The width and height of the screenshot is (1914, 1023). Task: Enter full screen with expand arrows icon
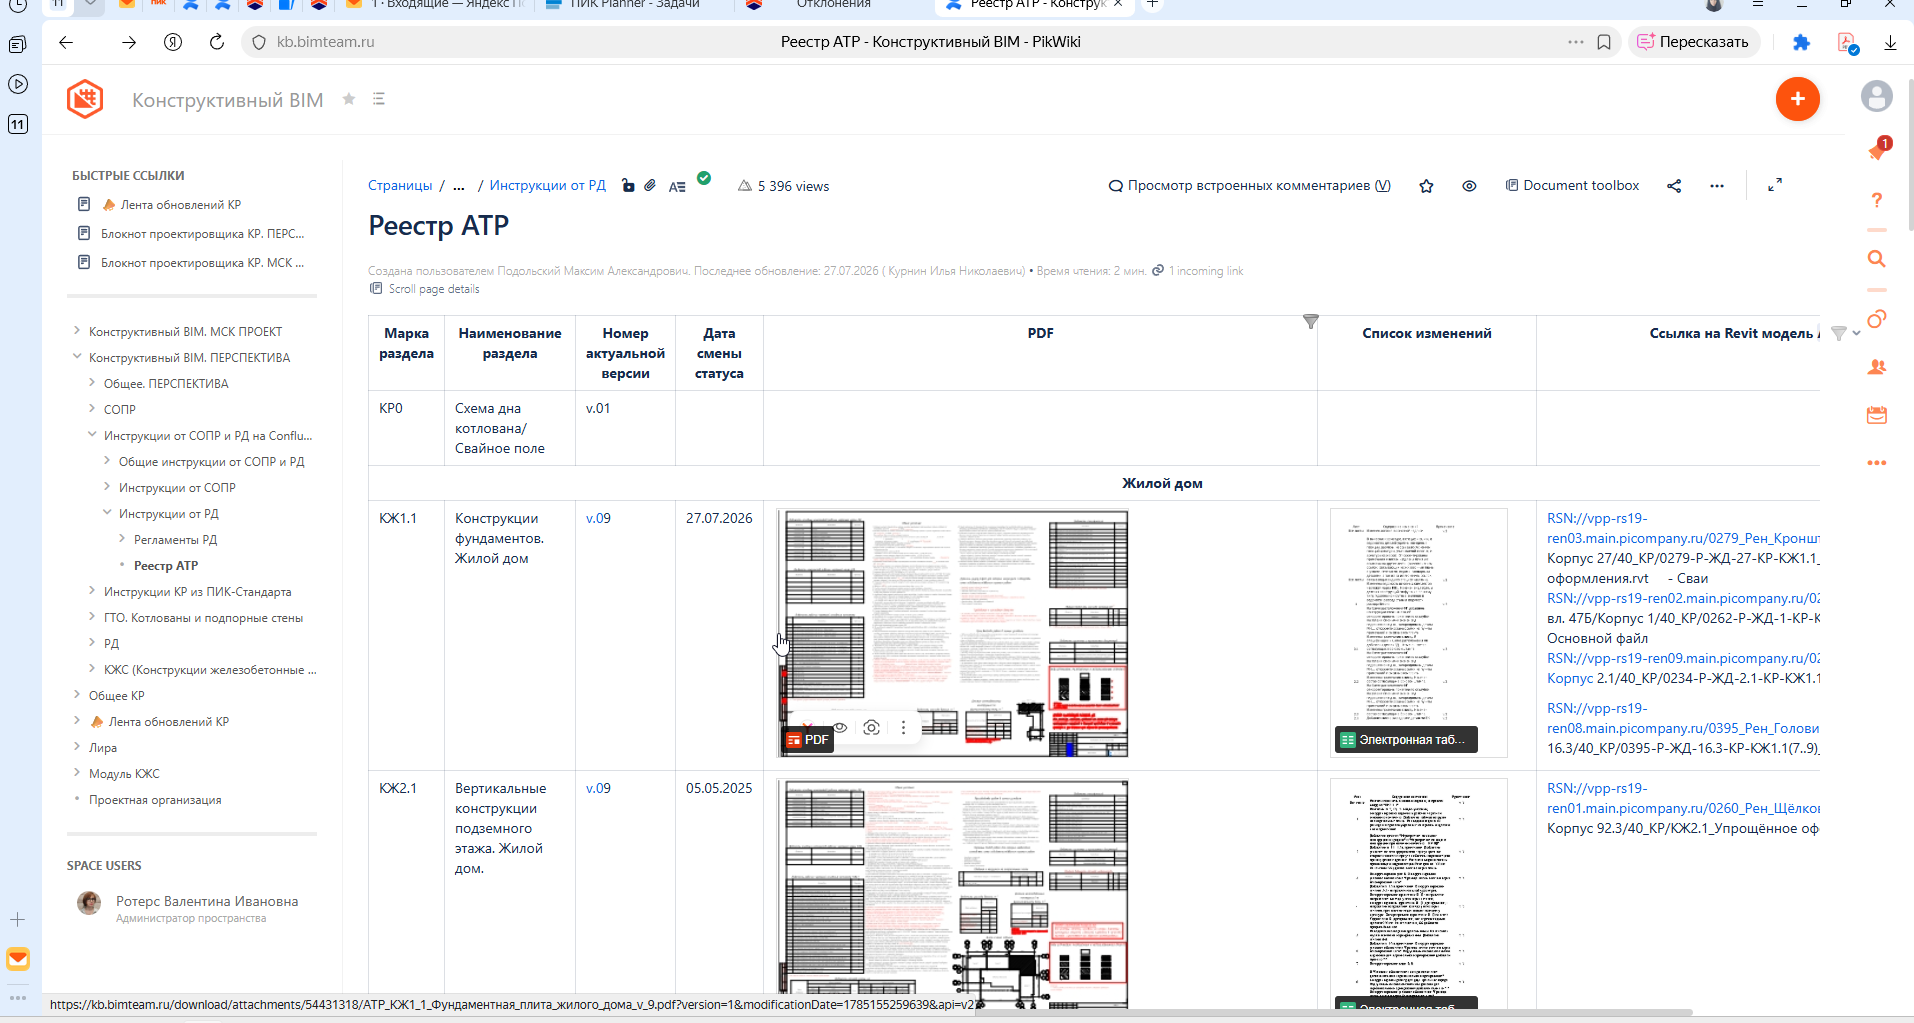[x=1775, y=185]
